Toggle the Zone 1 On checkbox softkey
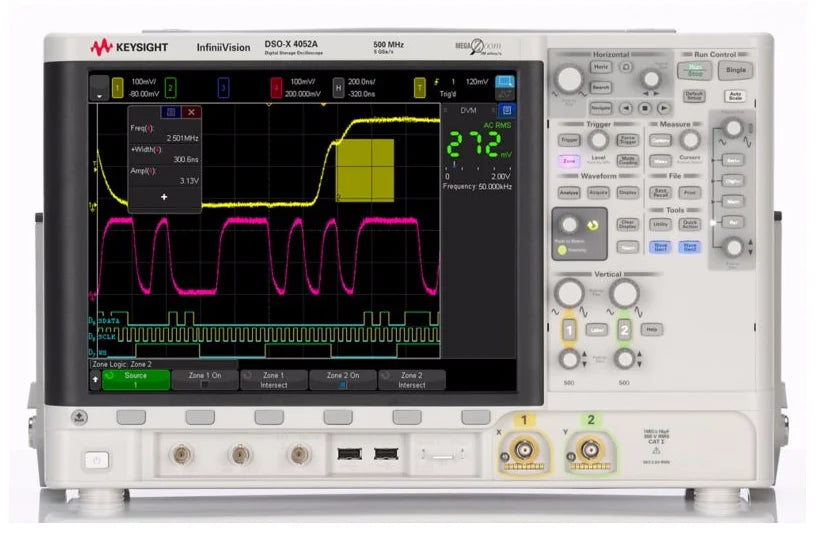The image size is (831, 539). 205,379
